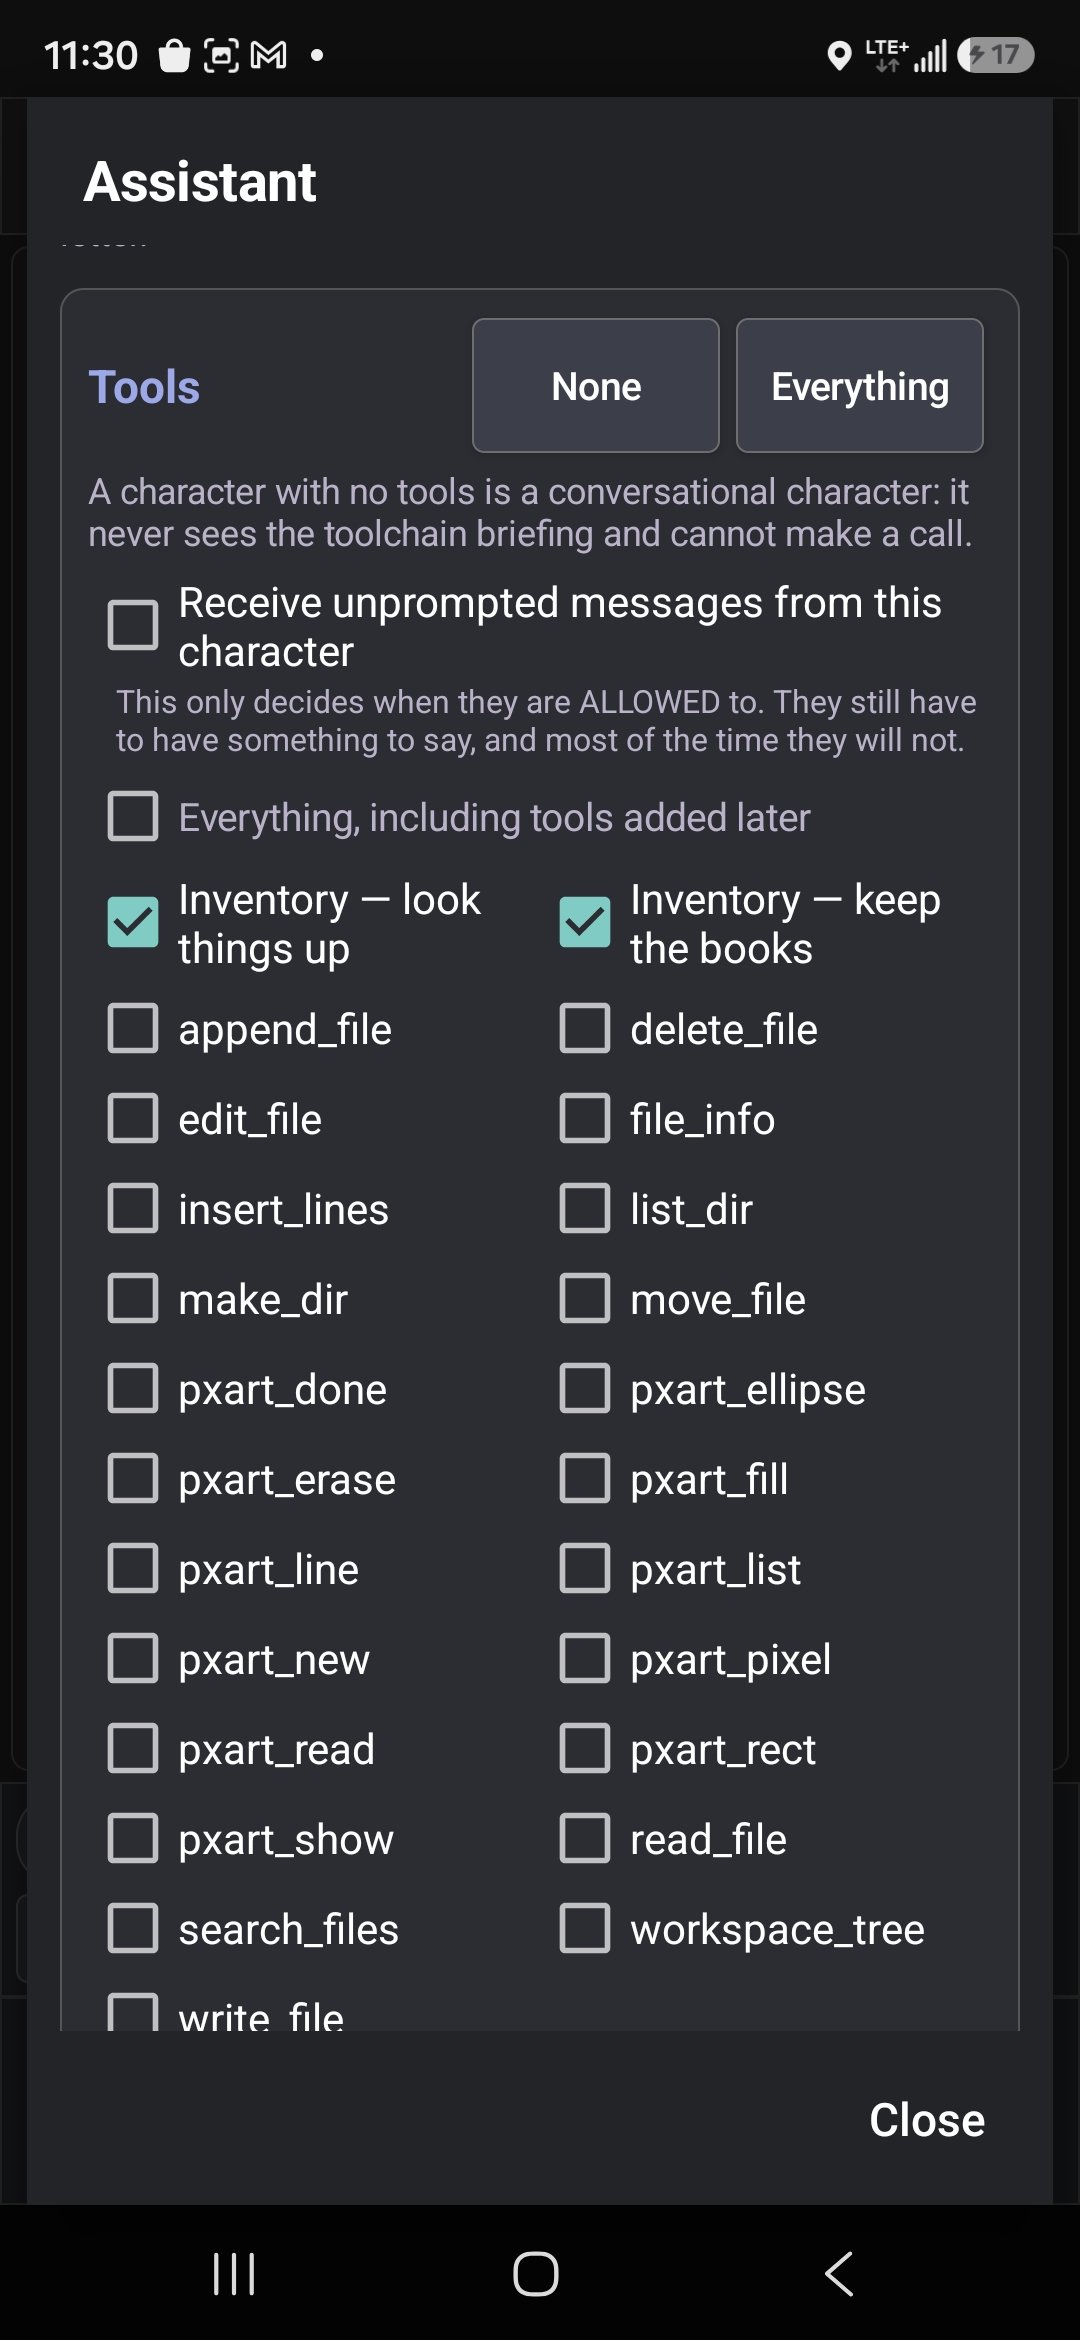
Task: Select Everything to enable all tools
Action: pyautogui.click(x=860, y=386)
